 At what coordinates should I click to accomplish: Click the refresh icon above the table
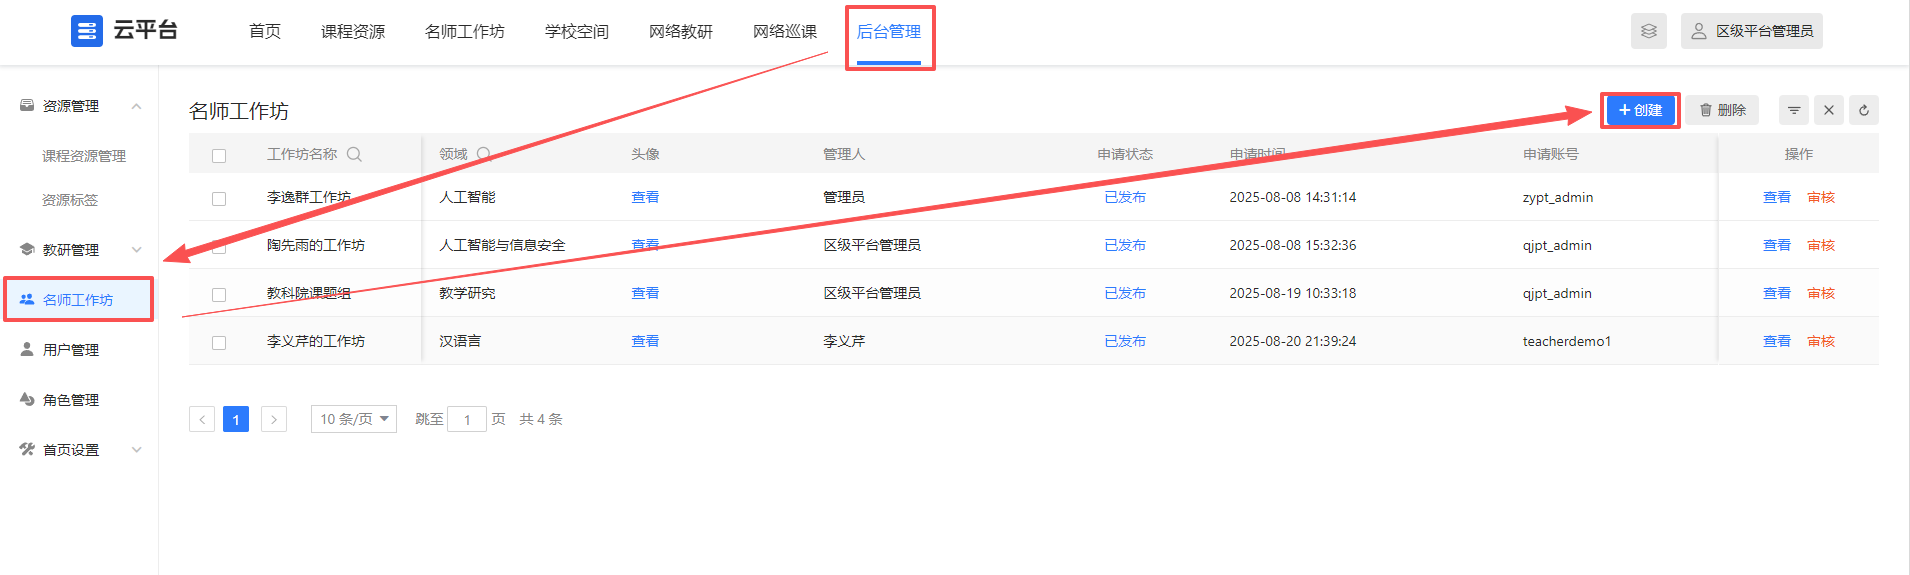point(1864,110)
